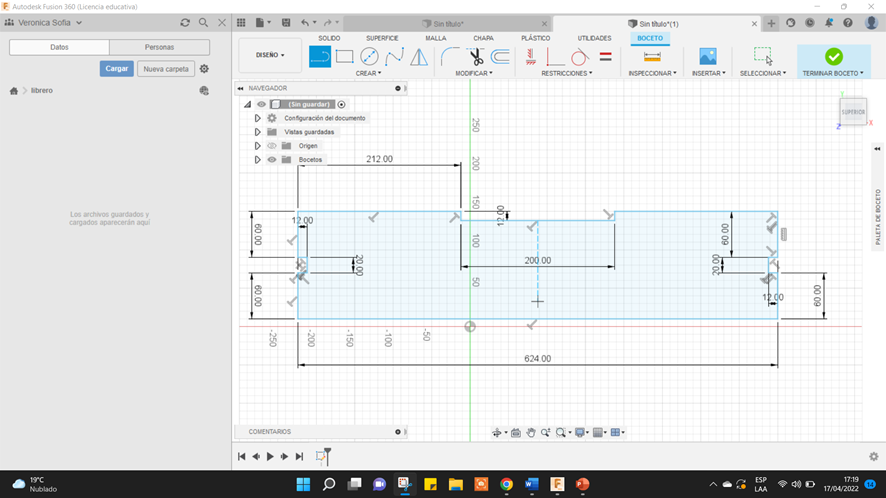Select the Pan hand tool

[532, 433]
